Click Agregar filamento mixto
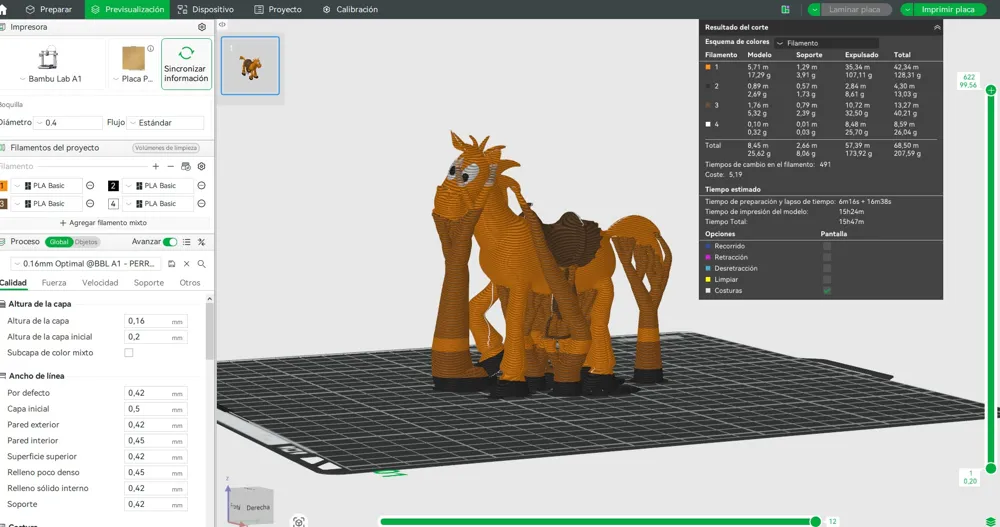The height and width of the screenshot is (527, 1000). [x=103, y=223]
